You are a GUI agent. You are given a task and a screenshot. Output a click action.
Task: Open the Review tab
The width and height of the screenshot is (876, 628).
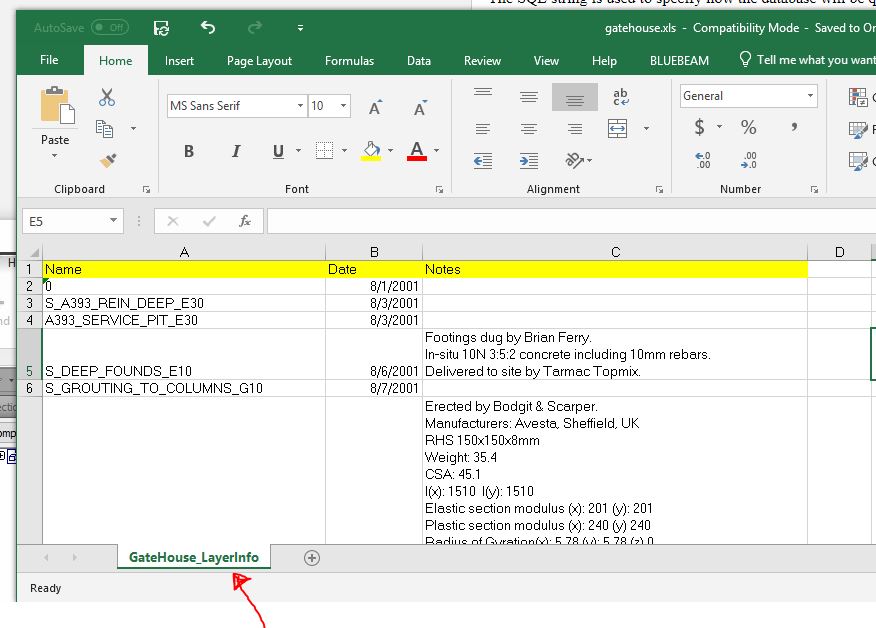click(x=482, y=60)
